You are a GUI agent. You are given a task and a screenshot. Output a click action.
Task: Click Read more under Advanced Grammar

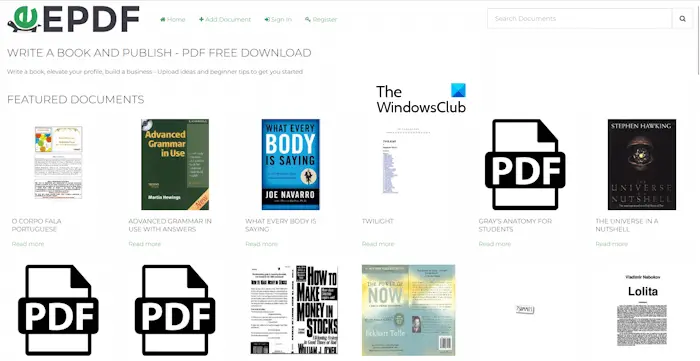[145, 244]
